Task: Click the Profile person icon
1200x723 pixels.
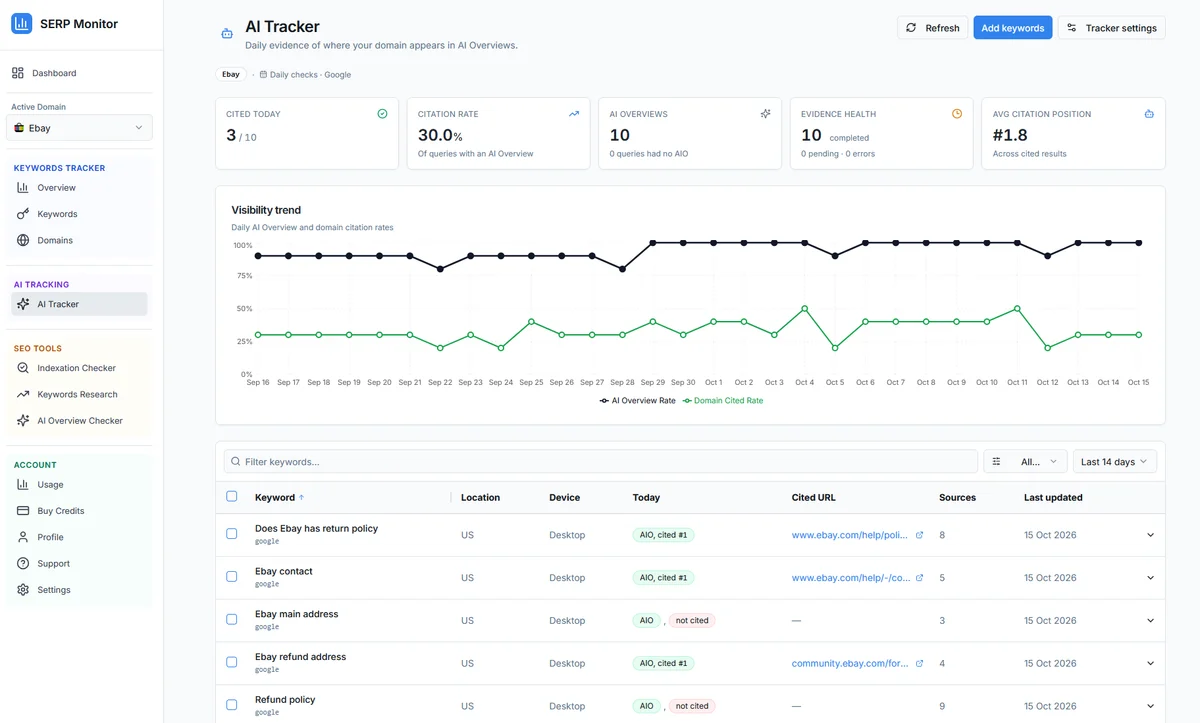Action: (x=23, y=537)
